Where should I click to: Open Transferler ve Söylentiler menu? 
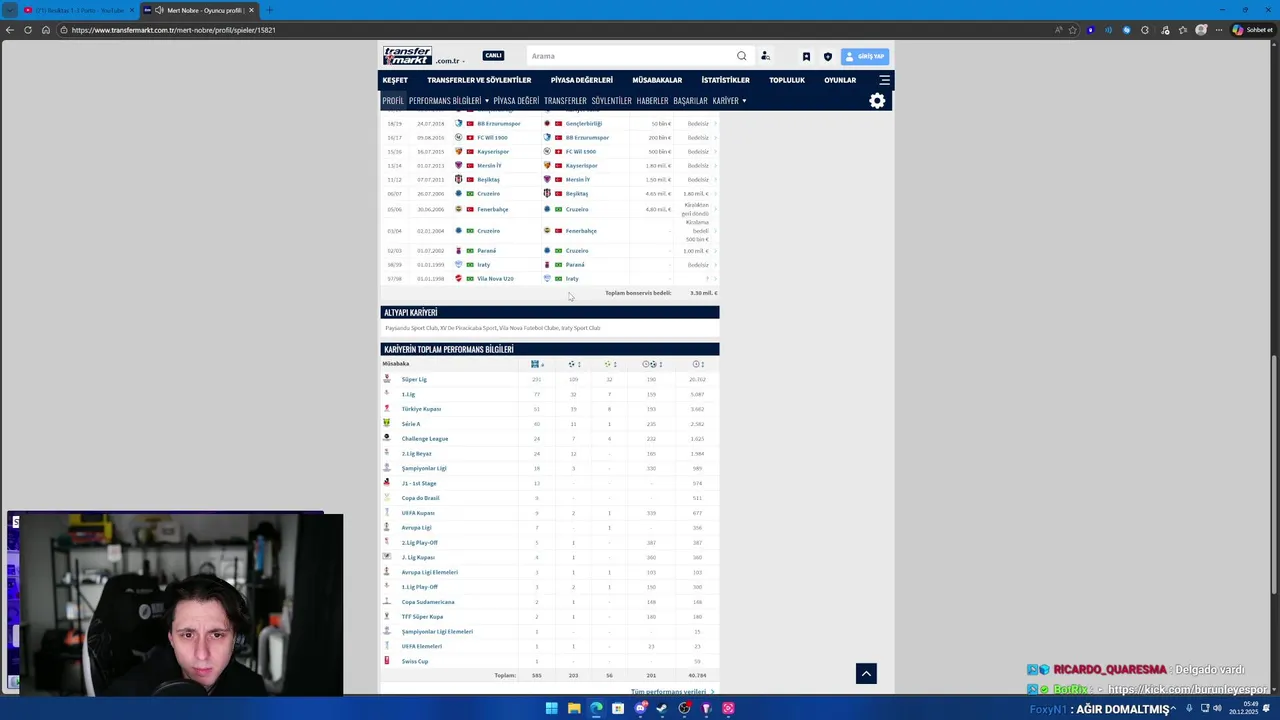point(479,80)
